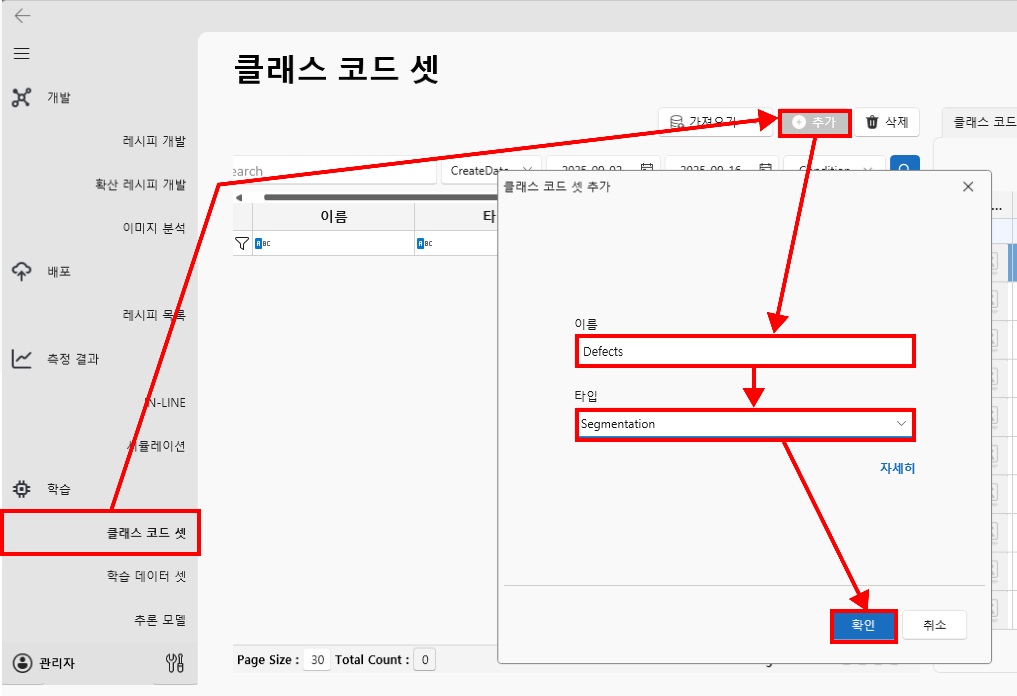Toggle the hamburger navigation menu
The height and width of the screenshot is (696, 1017).
click(x=21, y=54)
